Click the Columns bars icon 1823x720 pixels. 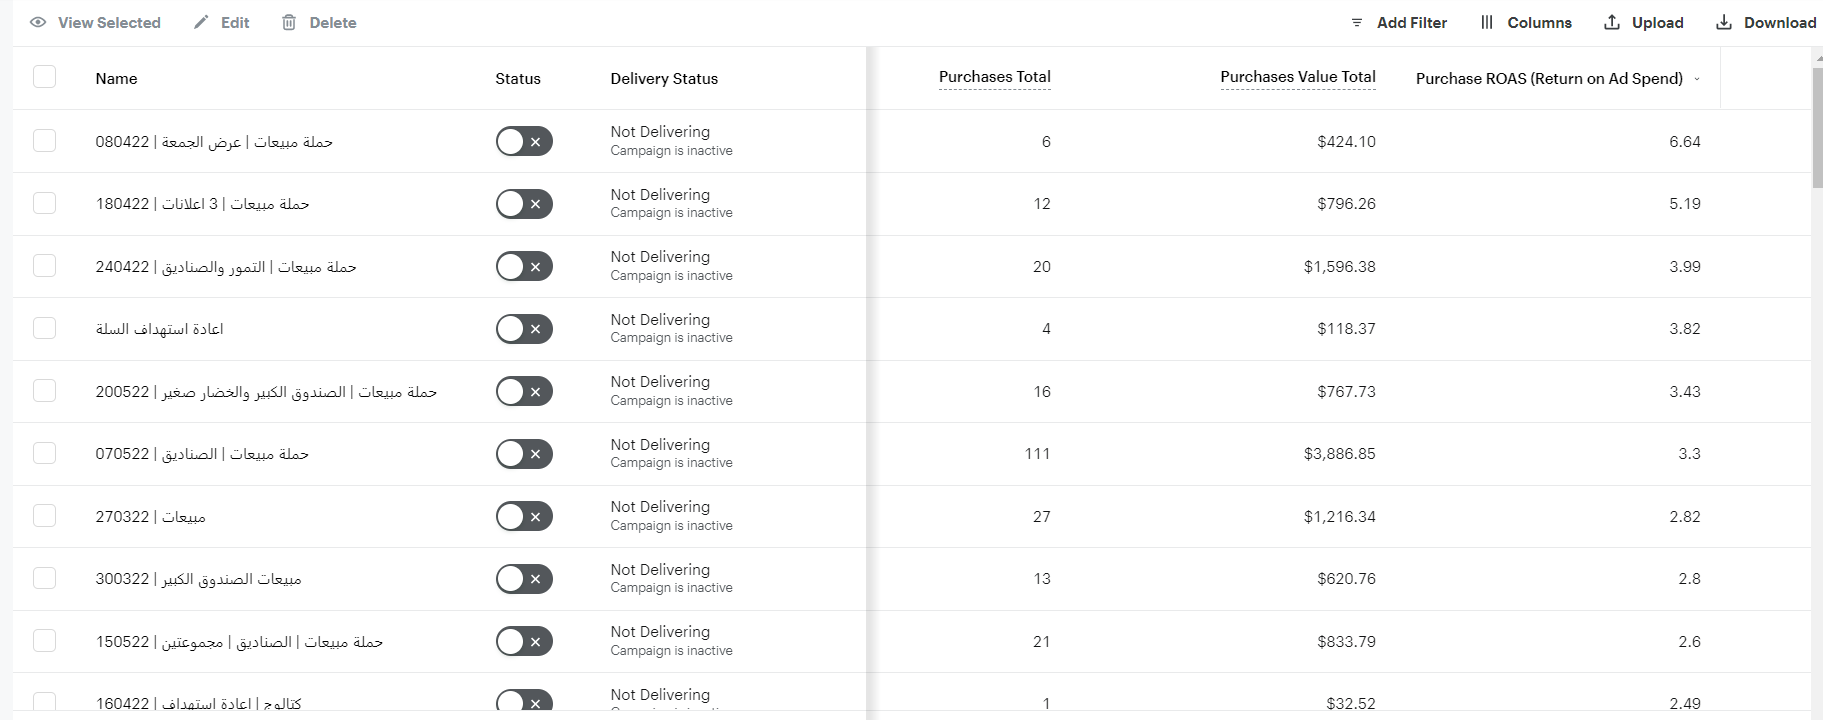[x=1487, y=22]
